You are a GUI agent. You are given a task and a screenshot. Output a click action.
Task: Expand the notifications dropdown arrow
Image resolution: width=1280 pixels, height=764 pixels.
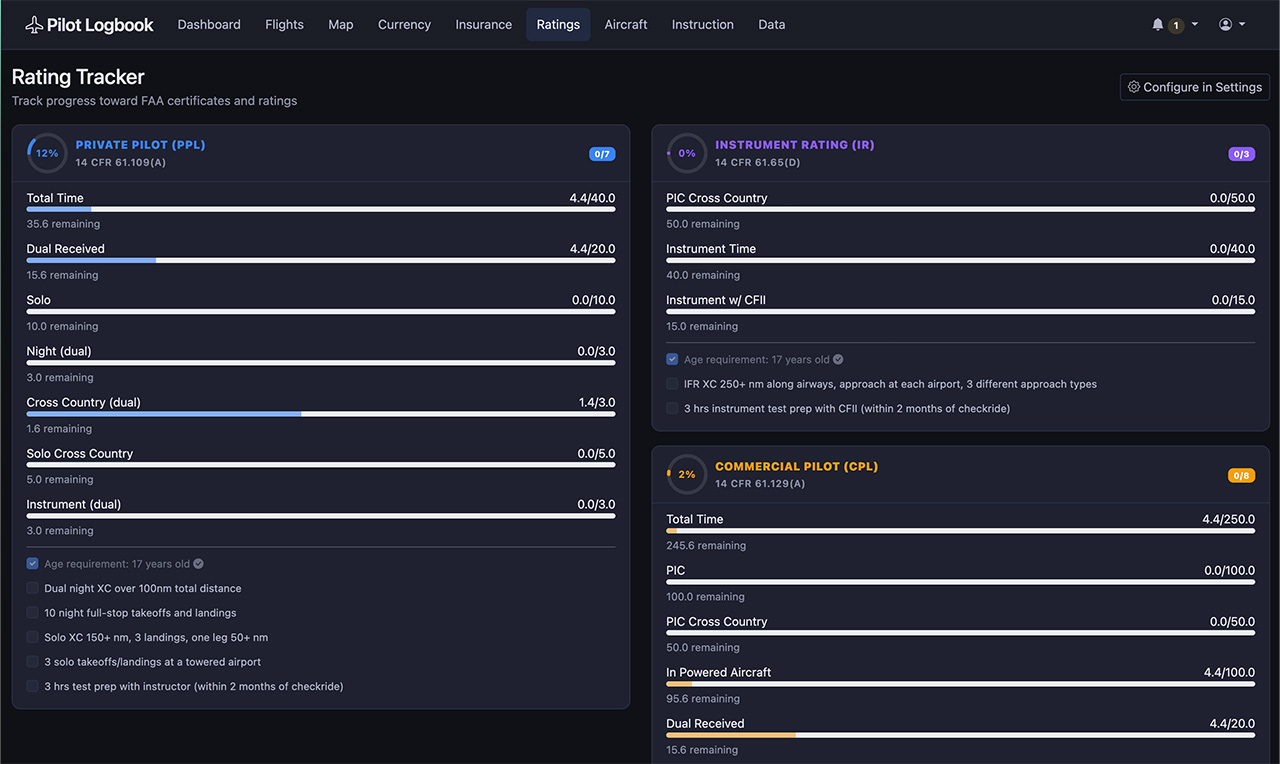coord(1194,25)
